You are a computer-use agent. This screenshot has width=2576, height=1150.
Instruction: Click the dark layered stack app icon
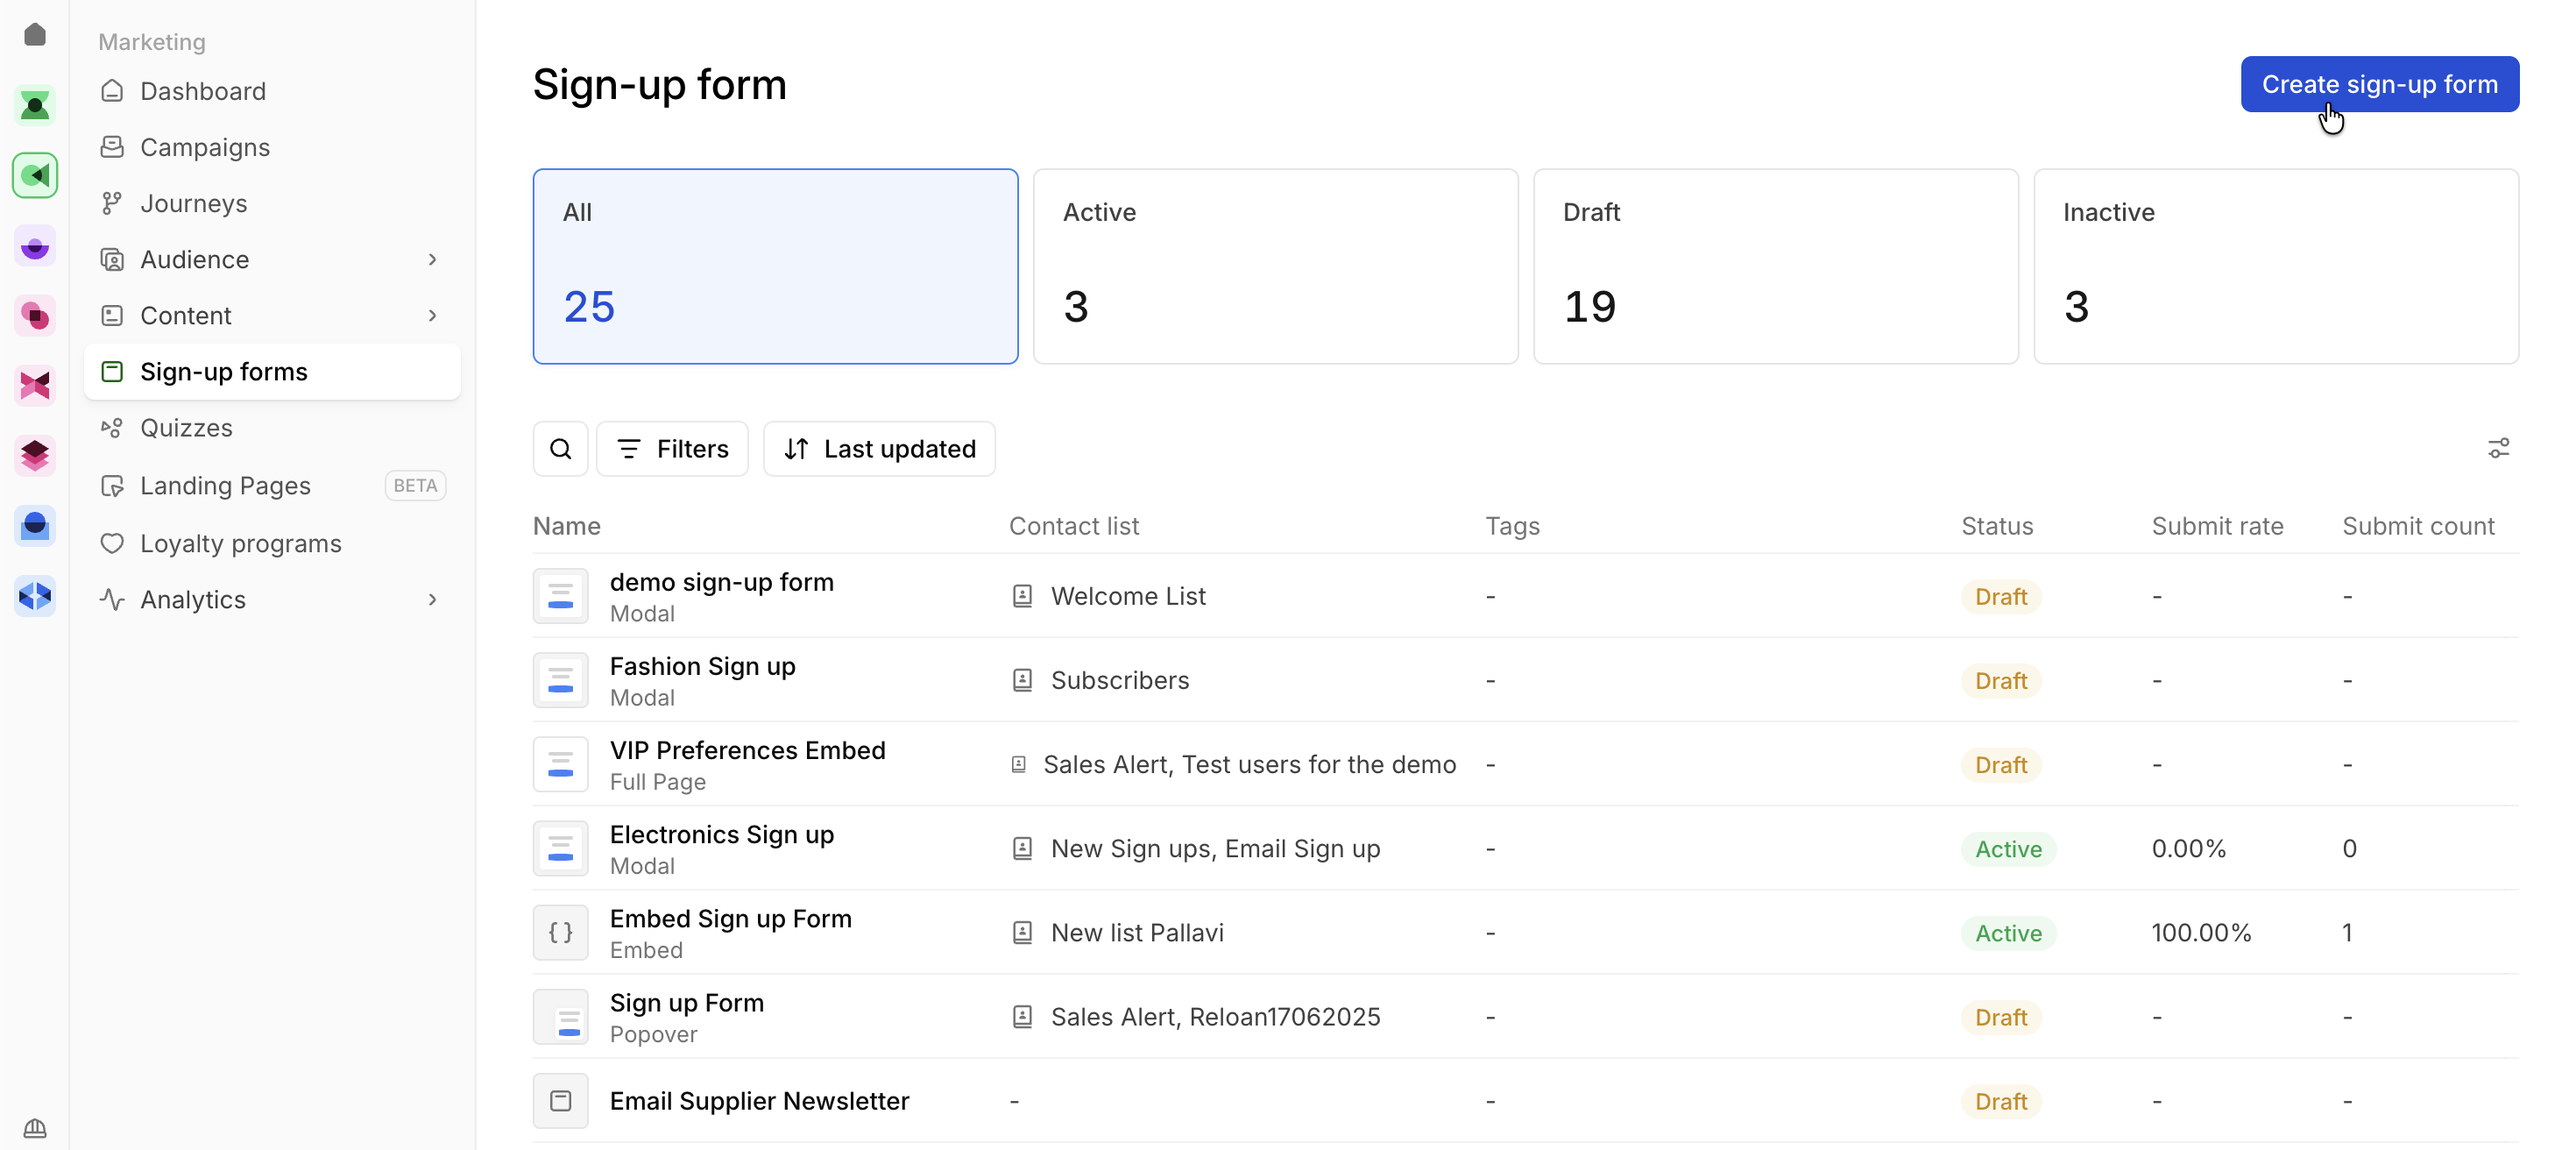pyautogui.click(x=35, y=456)
